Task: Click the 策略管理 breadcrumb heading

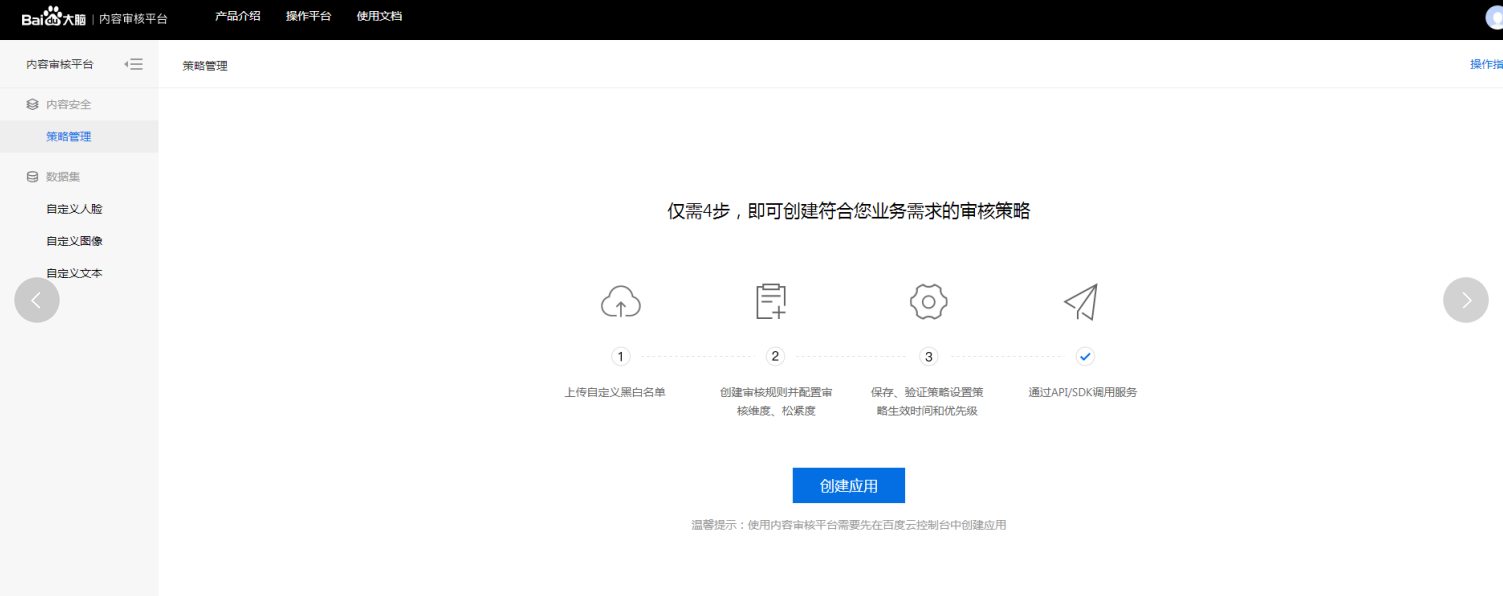Action: (205, 66)
